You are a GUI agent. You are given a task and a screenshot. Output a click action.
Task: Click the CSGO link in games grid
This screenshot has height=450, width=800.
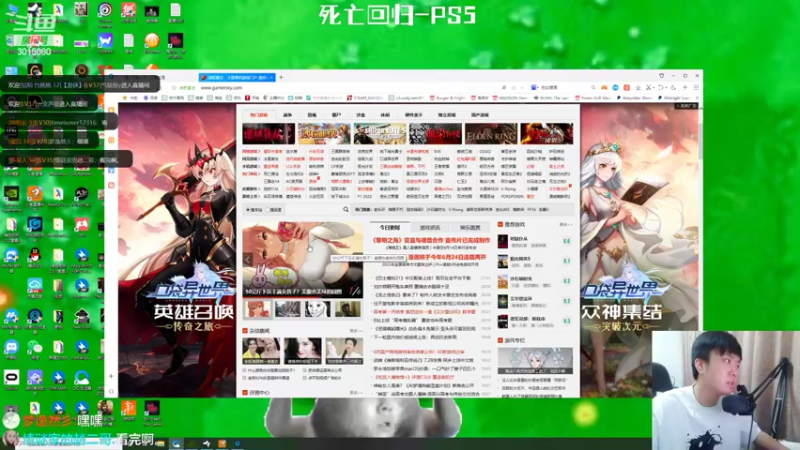point(485,152)
